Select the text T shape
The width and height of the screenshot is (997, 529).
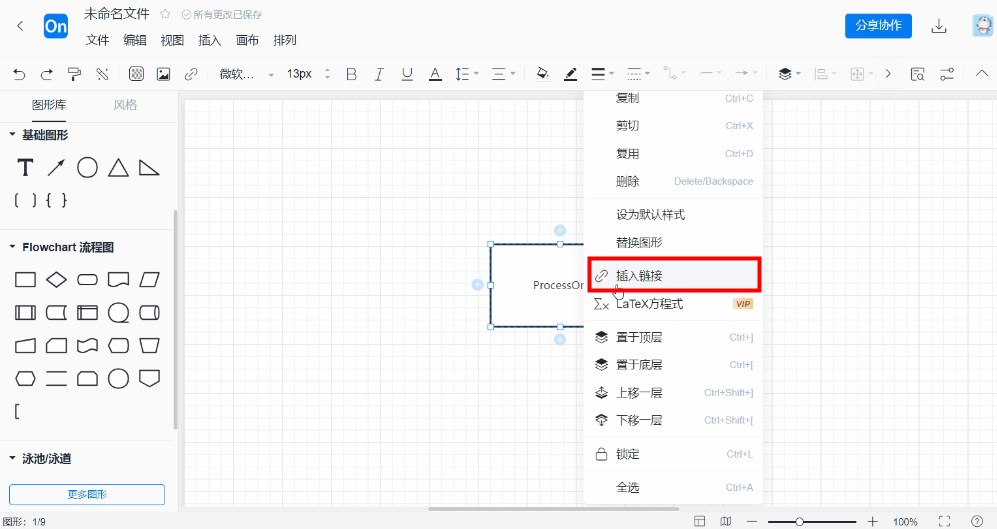pos(25,168)
